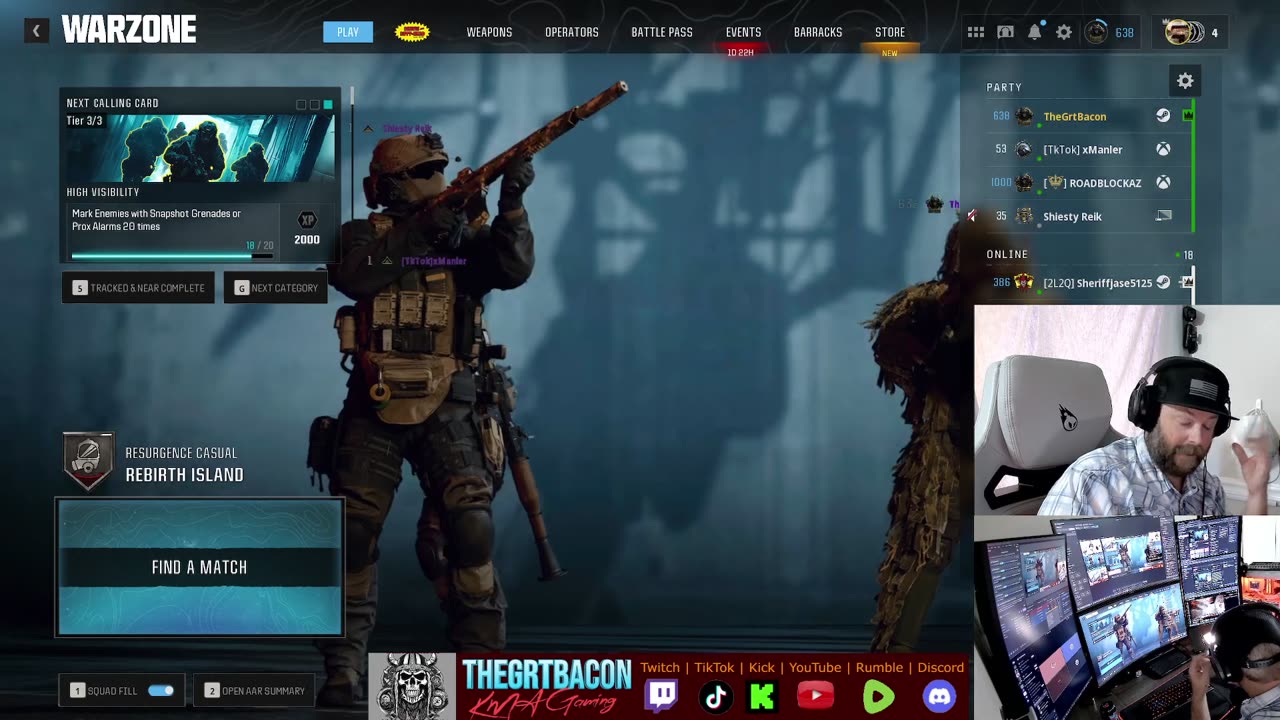This screenshot has width=1280, height=720.
Task: Click the friends list scrollbar
Action: (1194, 283)
